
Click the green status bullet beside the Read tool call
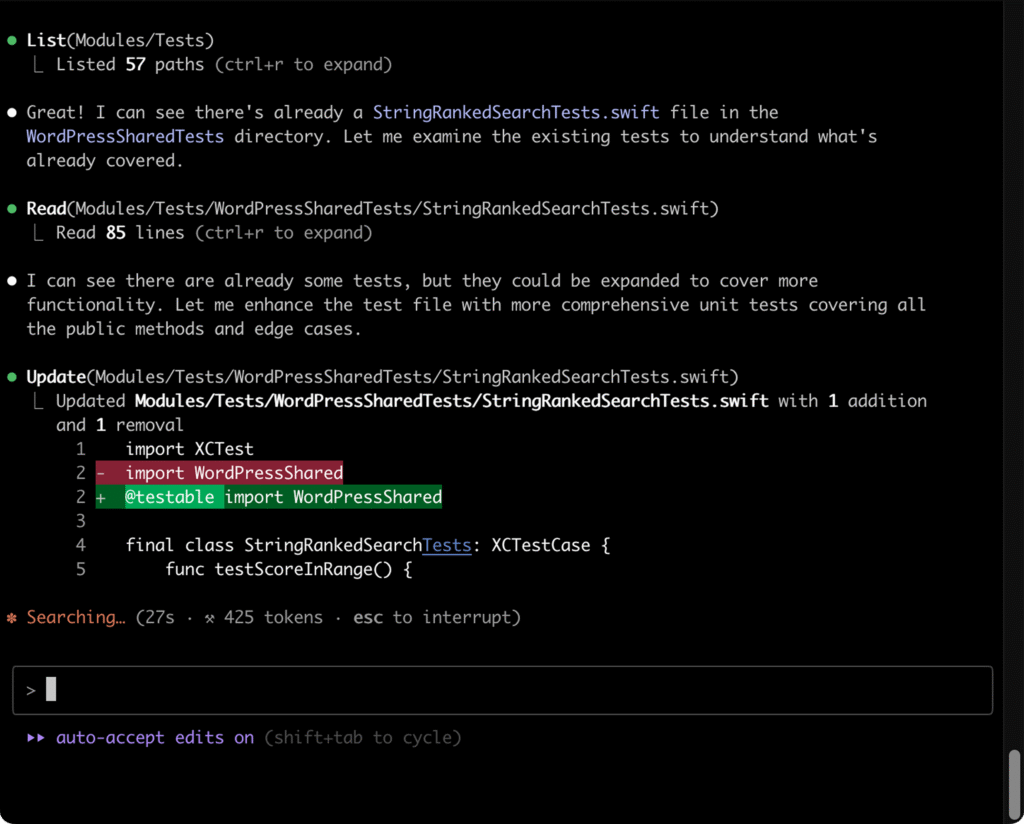(12, 209)
